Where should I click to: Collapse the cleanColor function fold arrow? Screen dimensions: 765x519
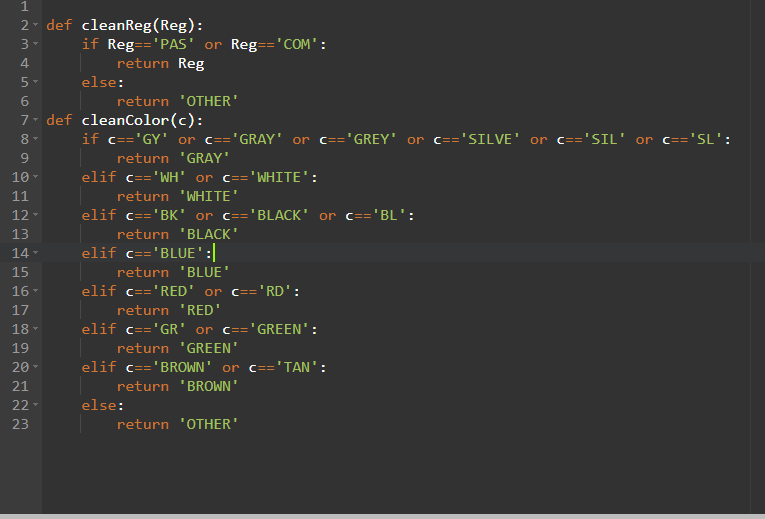(35, 120)
